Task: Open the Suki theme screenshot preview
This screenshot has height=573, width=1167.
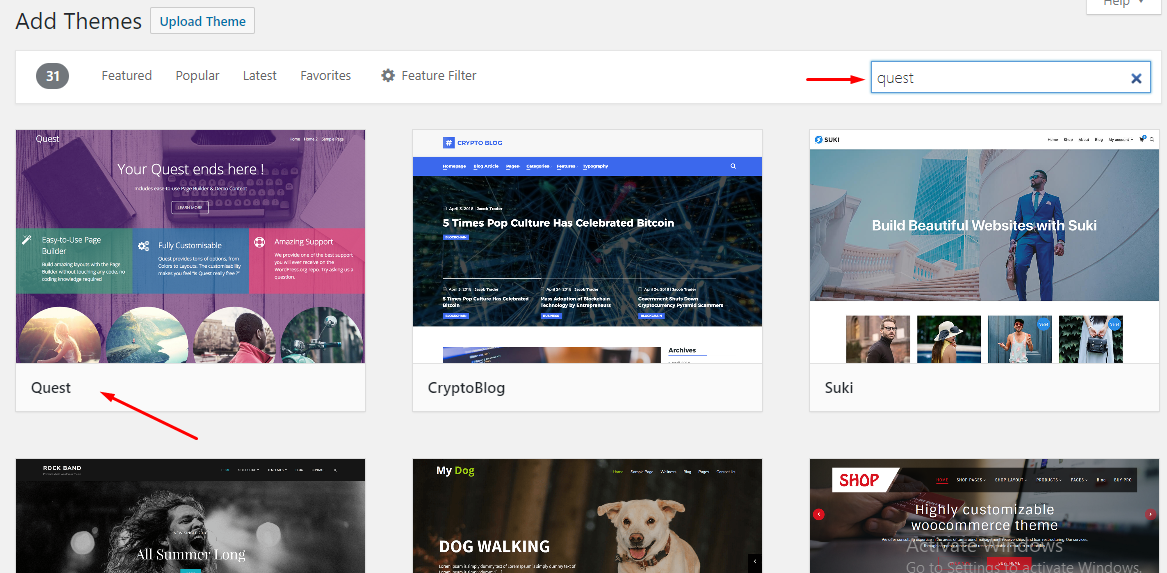Action: click(985, 246)
